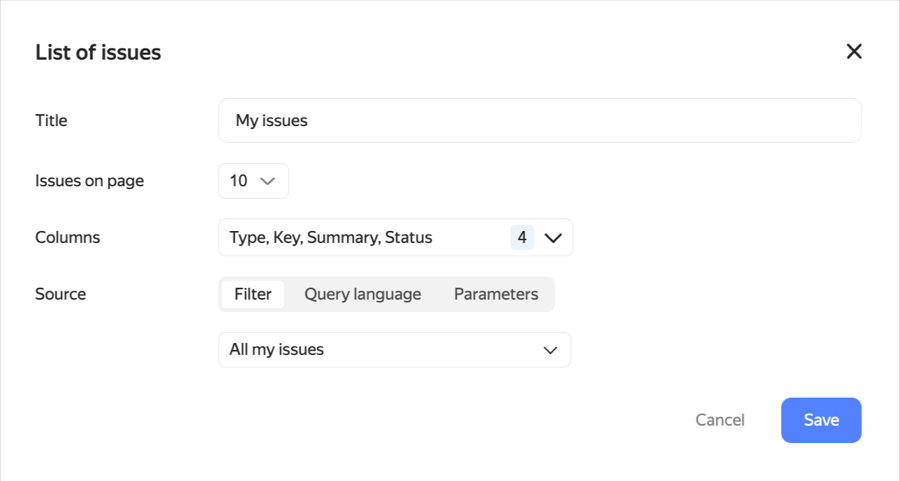Click the chevron in All my issues field
900x481 pixels.
[550, 350]
